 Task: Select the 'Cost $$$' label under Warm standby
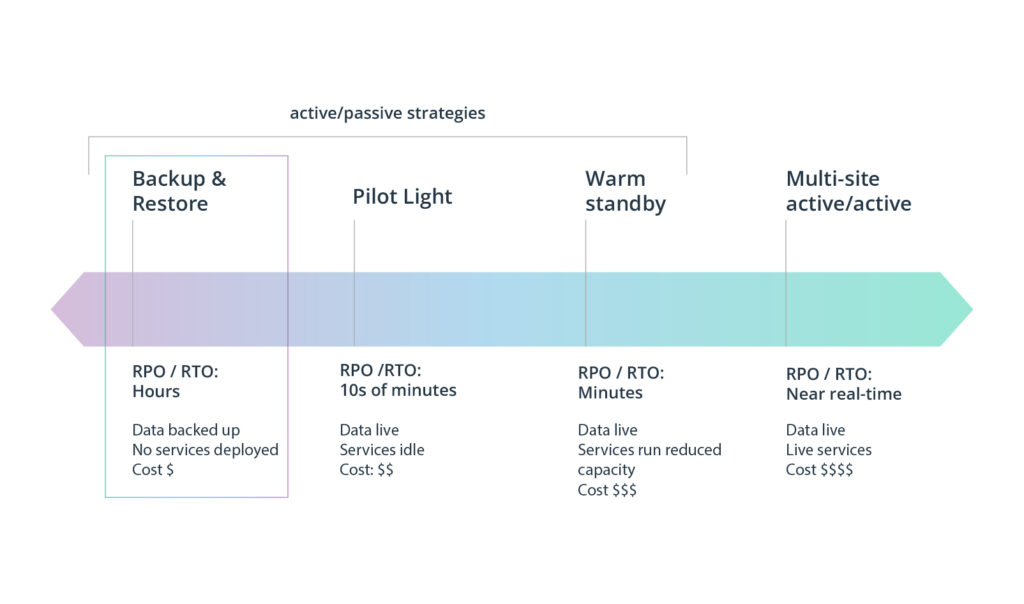point(607,490)
